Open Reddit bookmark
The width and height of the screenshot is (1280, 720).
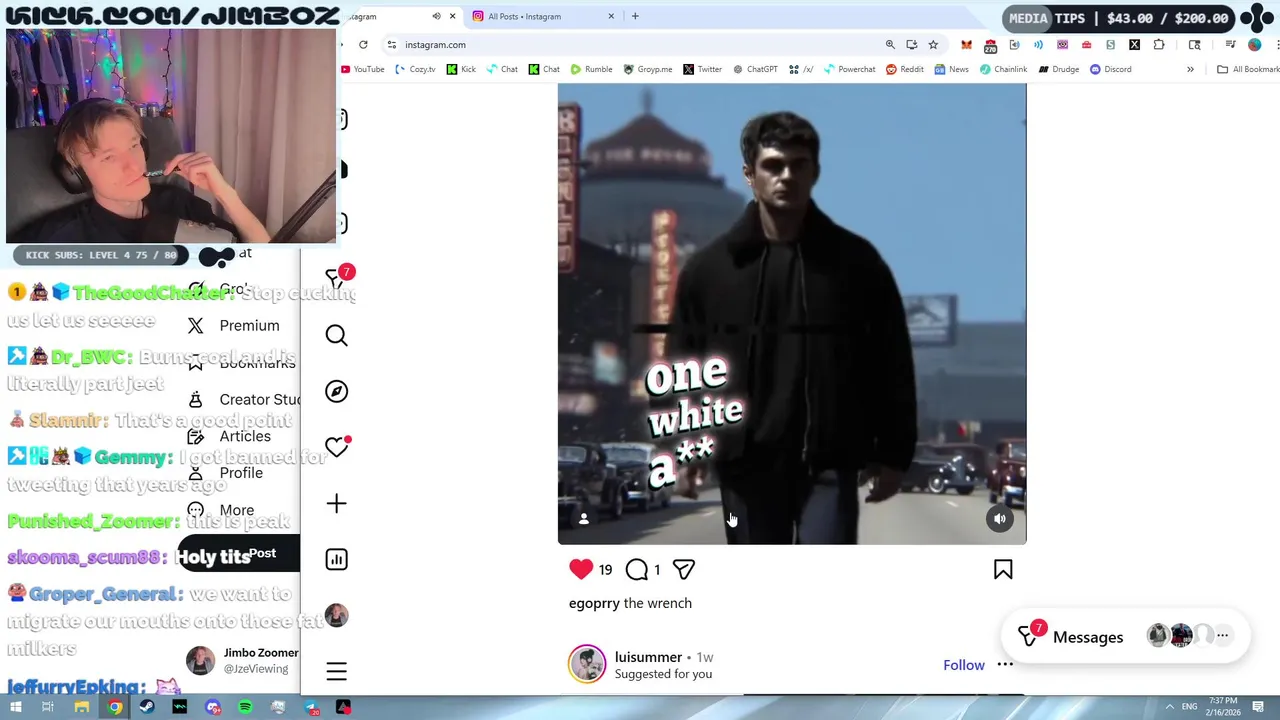[905, 69]
